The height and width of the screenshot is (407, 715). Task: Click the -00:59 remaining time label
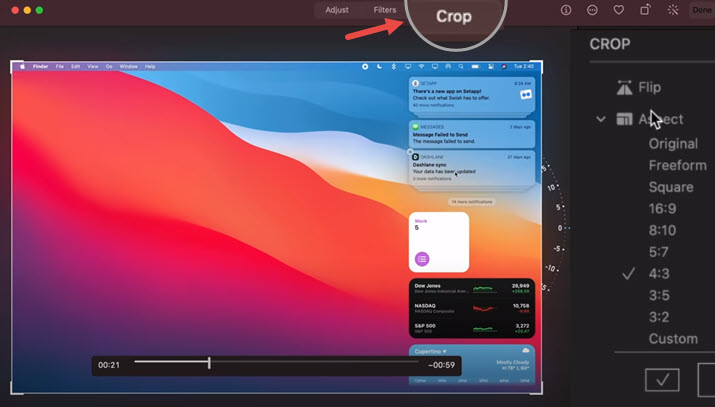tap(441, 365)
